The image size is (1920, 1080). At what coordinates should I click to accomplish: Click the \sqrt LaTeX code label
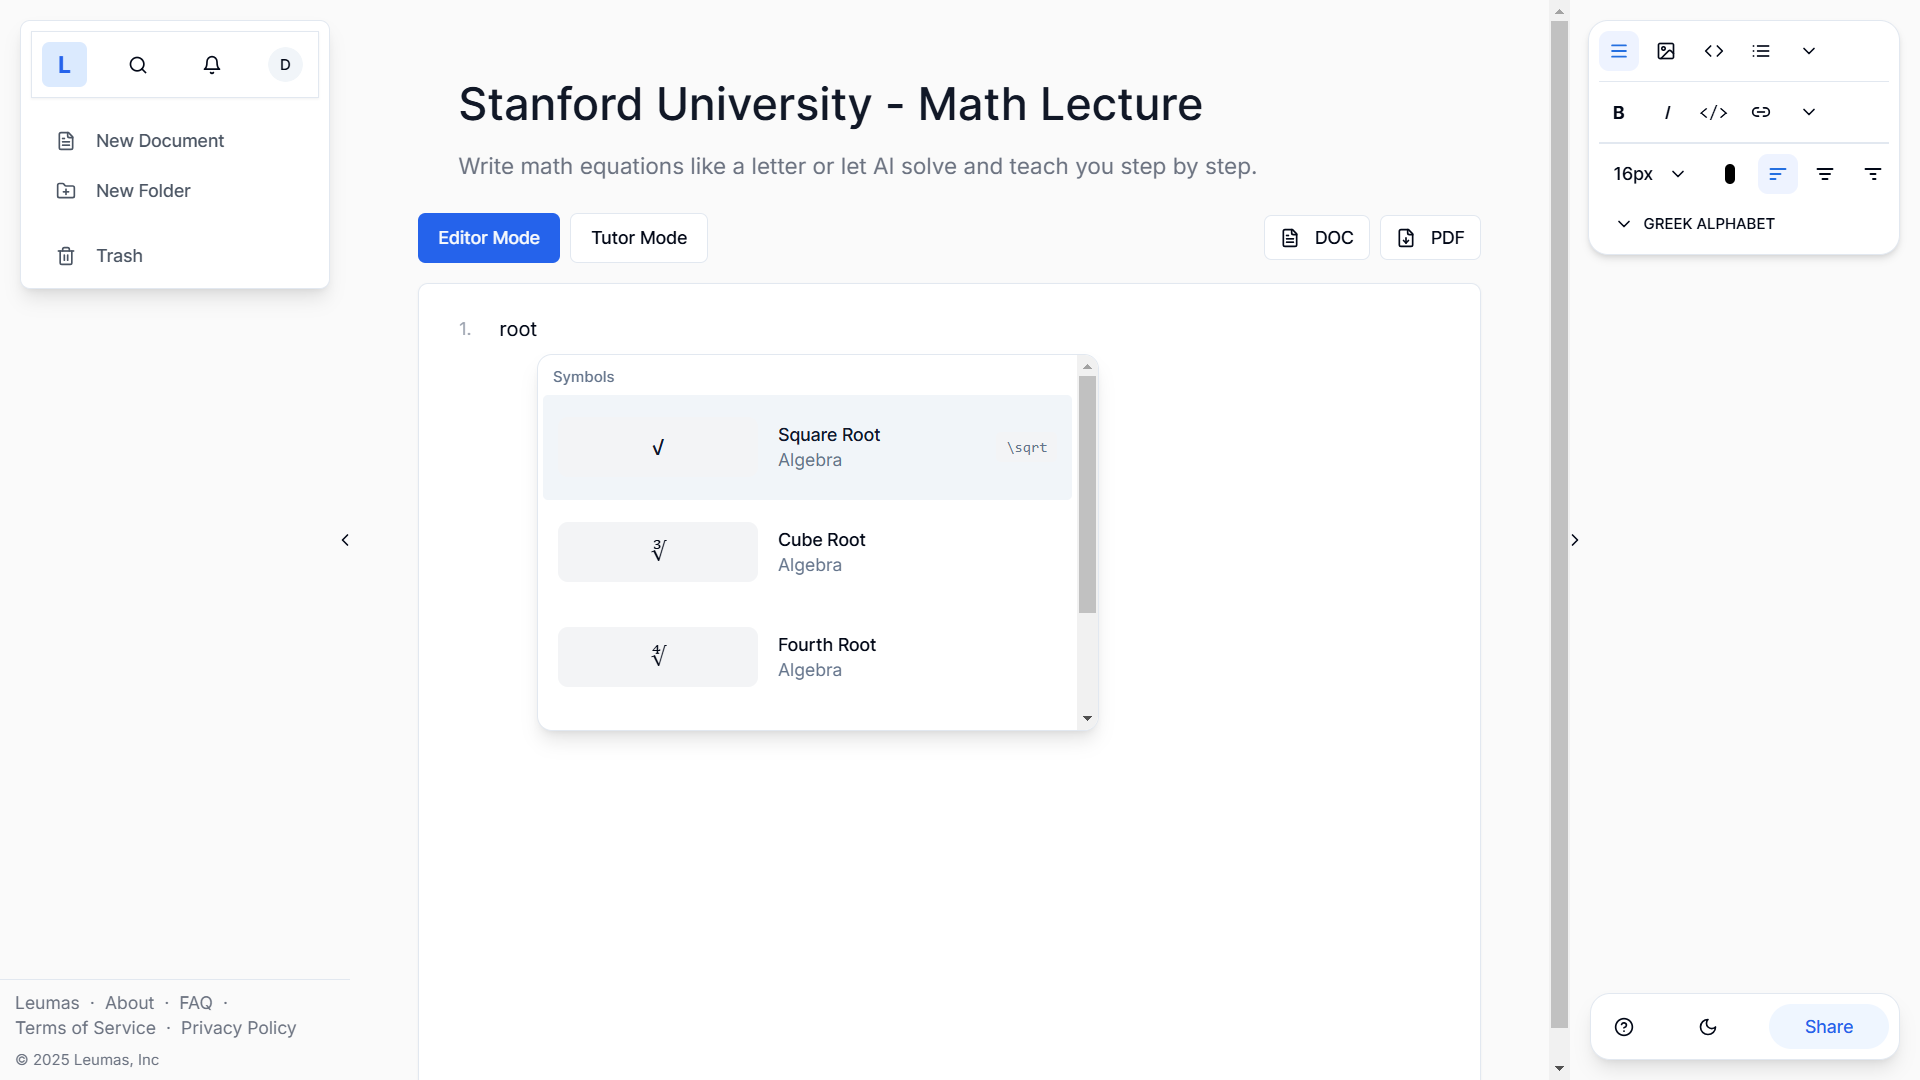click(x=1027, y=448)
